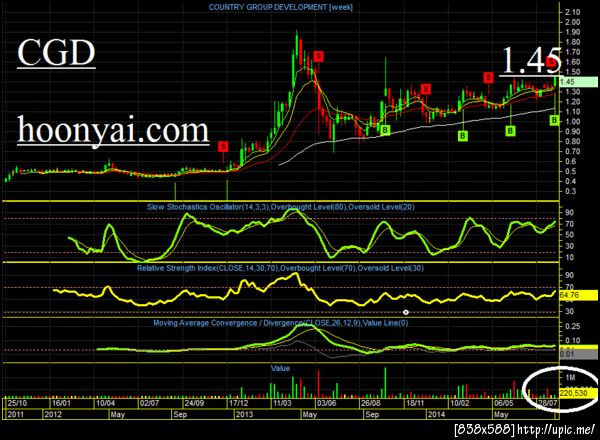Click the Relative Strength Index panel title
Image resolution: width=600 pixels, height=440 pixels.
pos(280,268)
